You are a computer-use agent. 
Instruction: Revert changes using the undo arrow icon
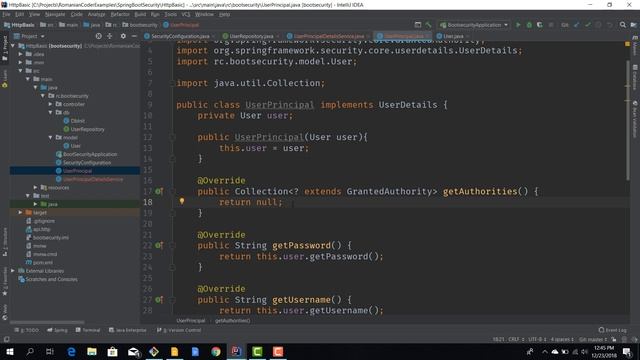point(610,25)
